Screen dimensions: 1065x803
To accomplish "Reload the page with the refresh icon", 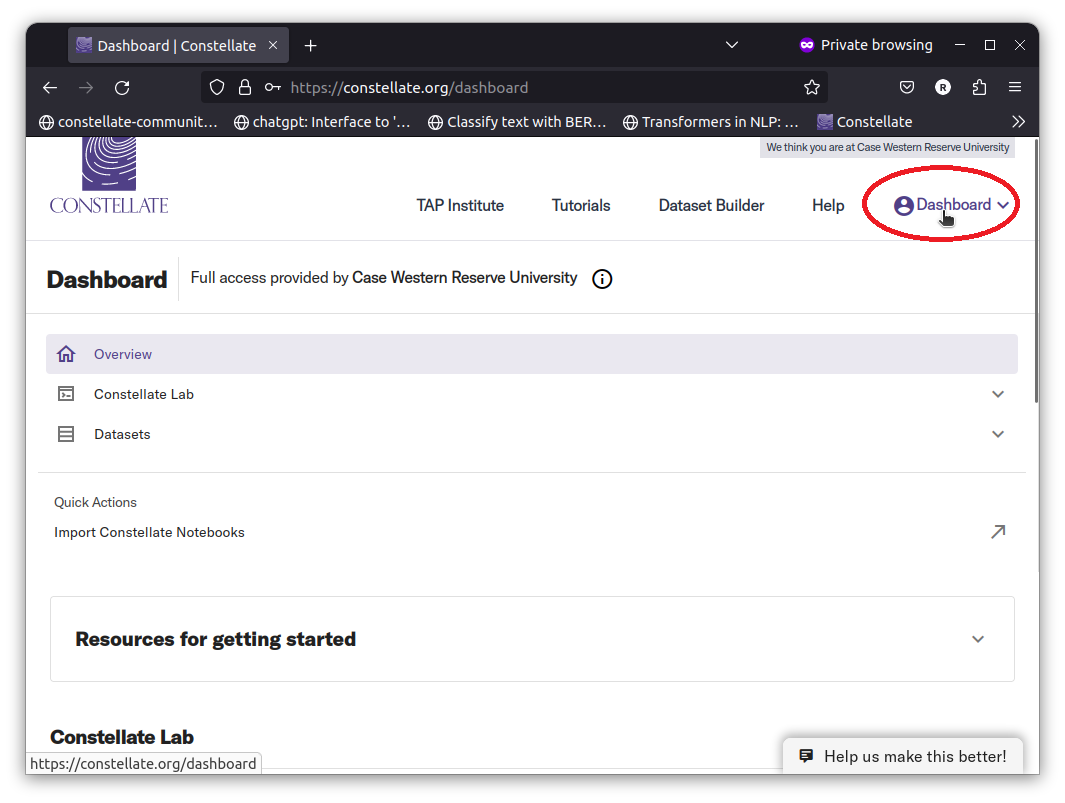I will [x=122, y=88].
